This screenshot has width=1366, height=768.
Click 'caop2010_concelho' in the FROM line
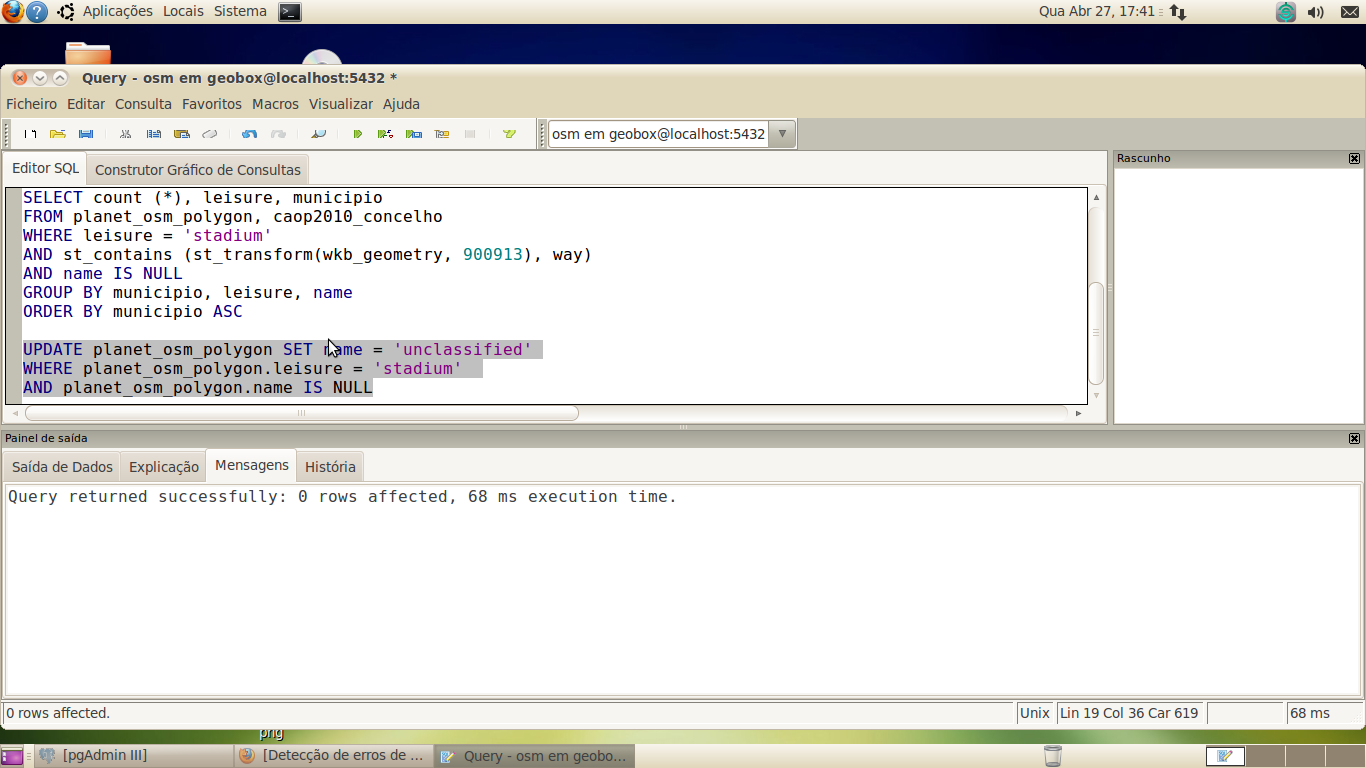coord(358,217)
